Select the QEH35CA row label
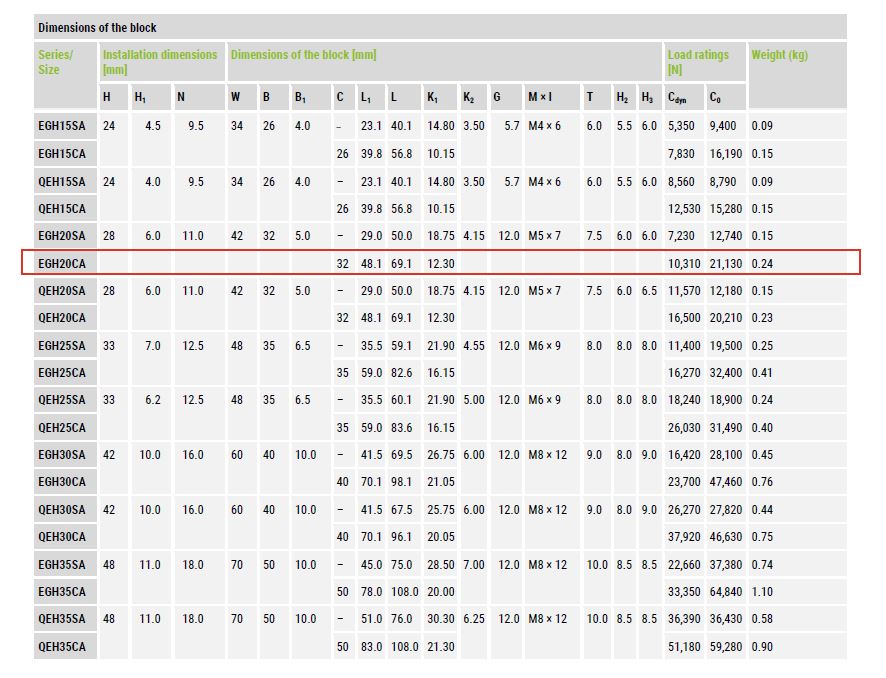The height and width of the screenshot is (678, 886). (62, 647)
